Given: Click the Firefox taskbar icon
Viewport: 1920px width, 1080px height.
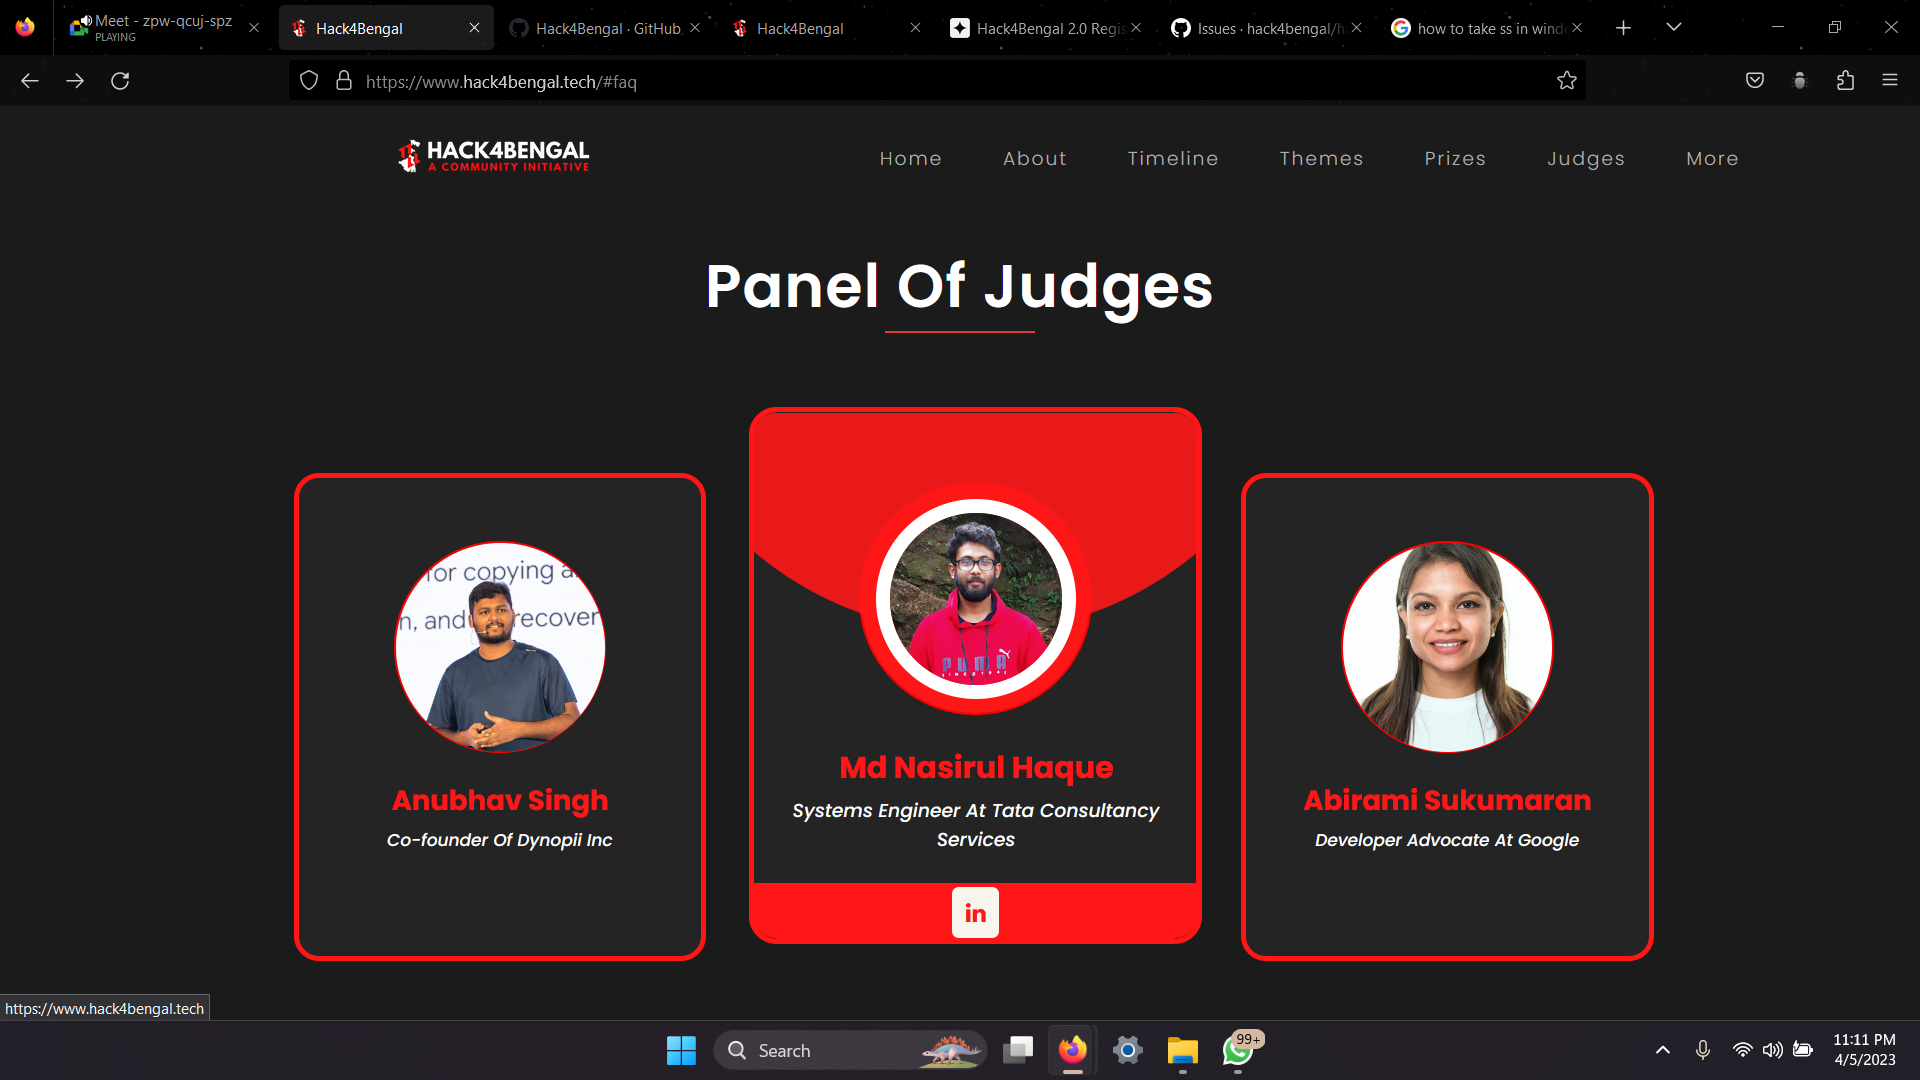Looking at the screenshot, I should tap(1072, 1050).
